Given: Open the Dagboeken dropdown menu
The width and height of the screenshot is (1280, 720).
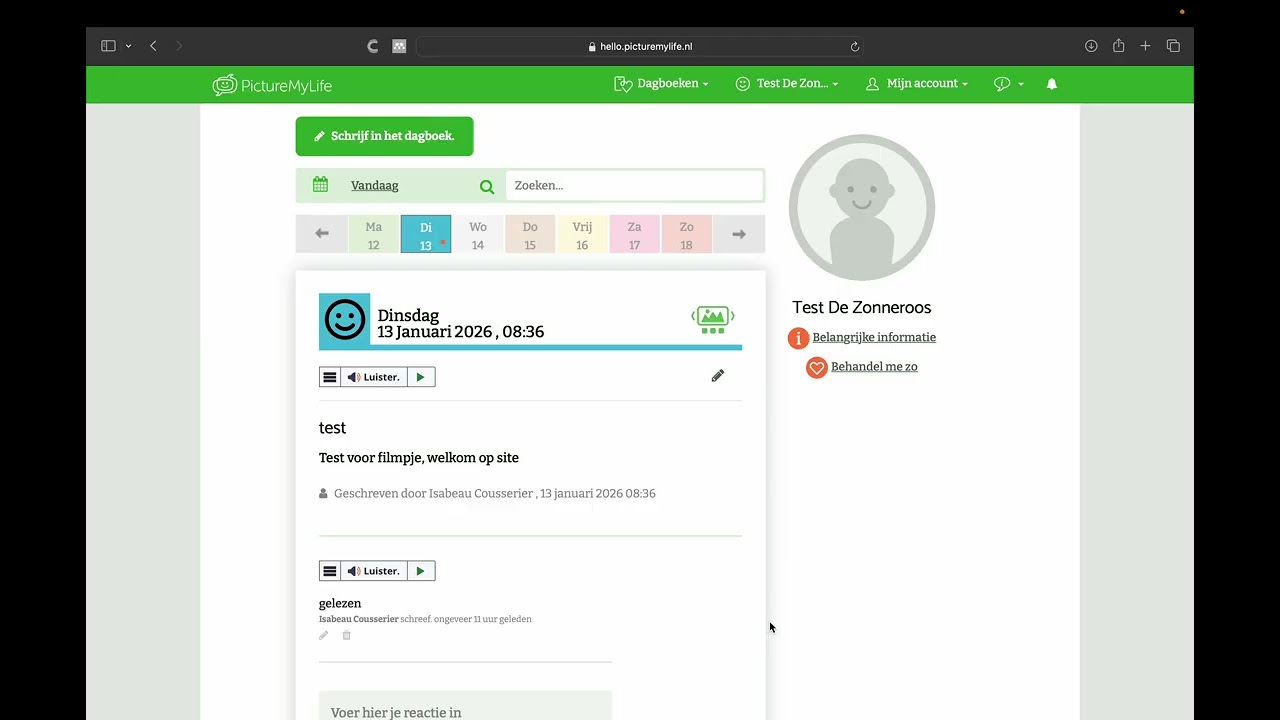Looking at the screenshot, I should coord(661,84).
